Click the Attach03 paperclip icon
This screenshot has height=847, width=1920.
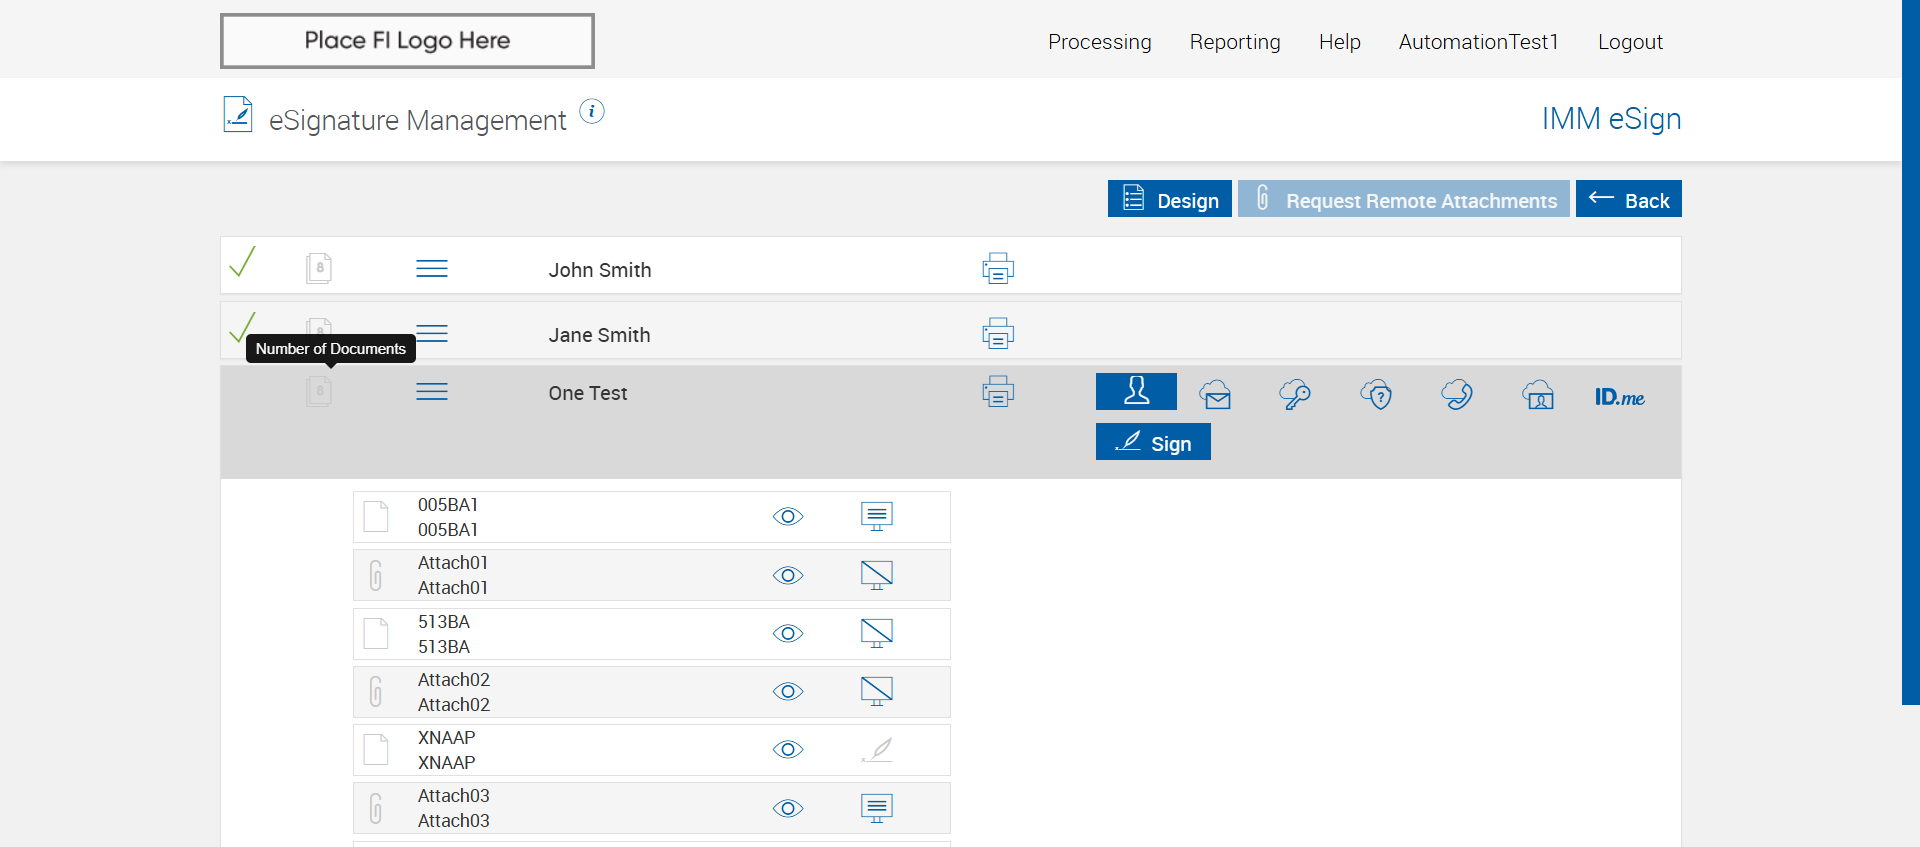(x=376, y=808)
